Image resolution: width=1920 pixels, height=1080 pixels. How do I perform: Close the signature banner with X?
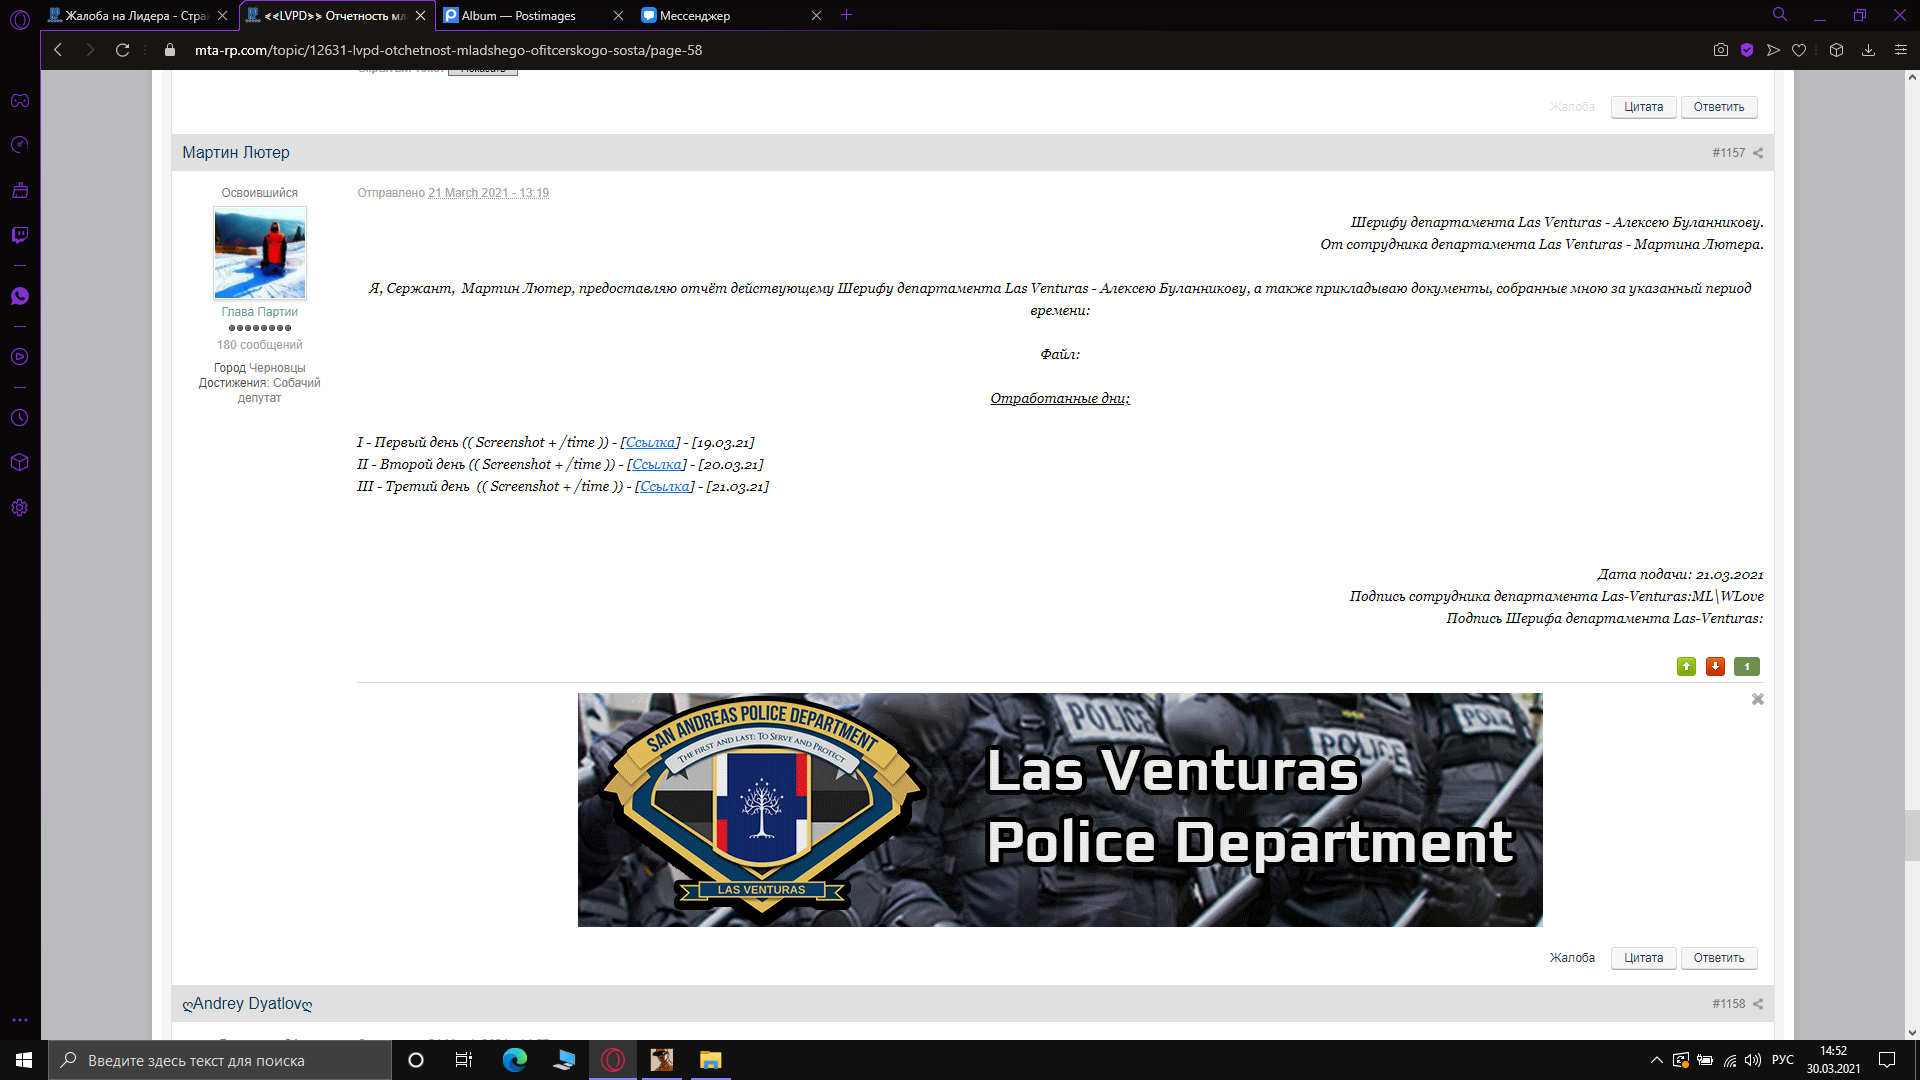click(1757, 700)
